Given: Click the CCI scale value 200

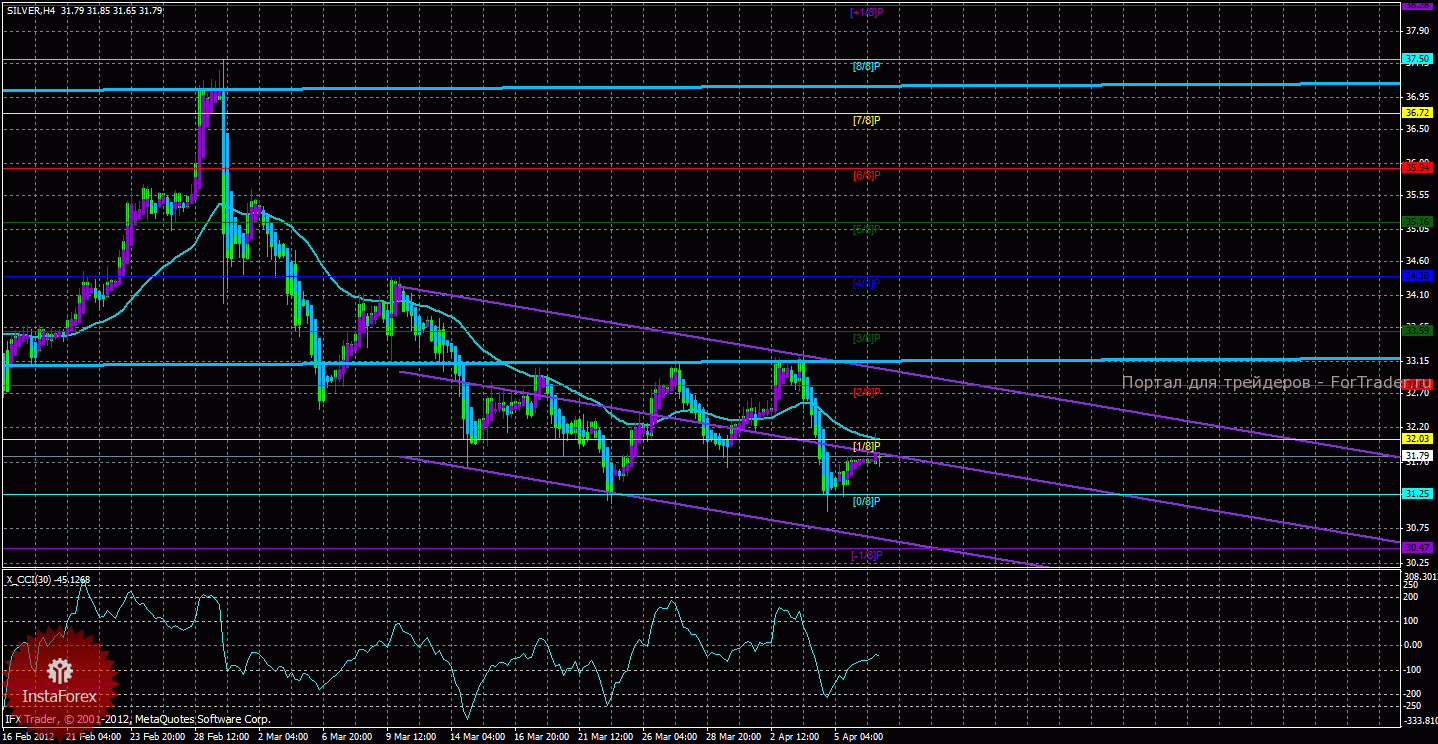Looking at the screenshot, I should pyautogui.click(x=1413, y=597).
